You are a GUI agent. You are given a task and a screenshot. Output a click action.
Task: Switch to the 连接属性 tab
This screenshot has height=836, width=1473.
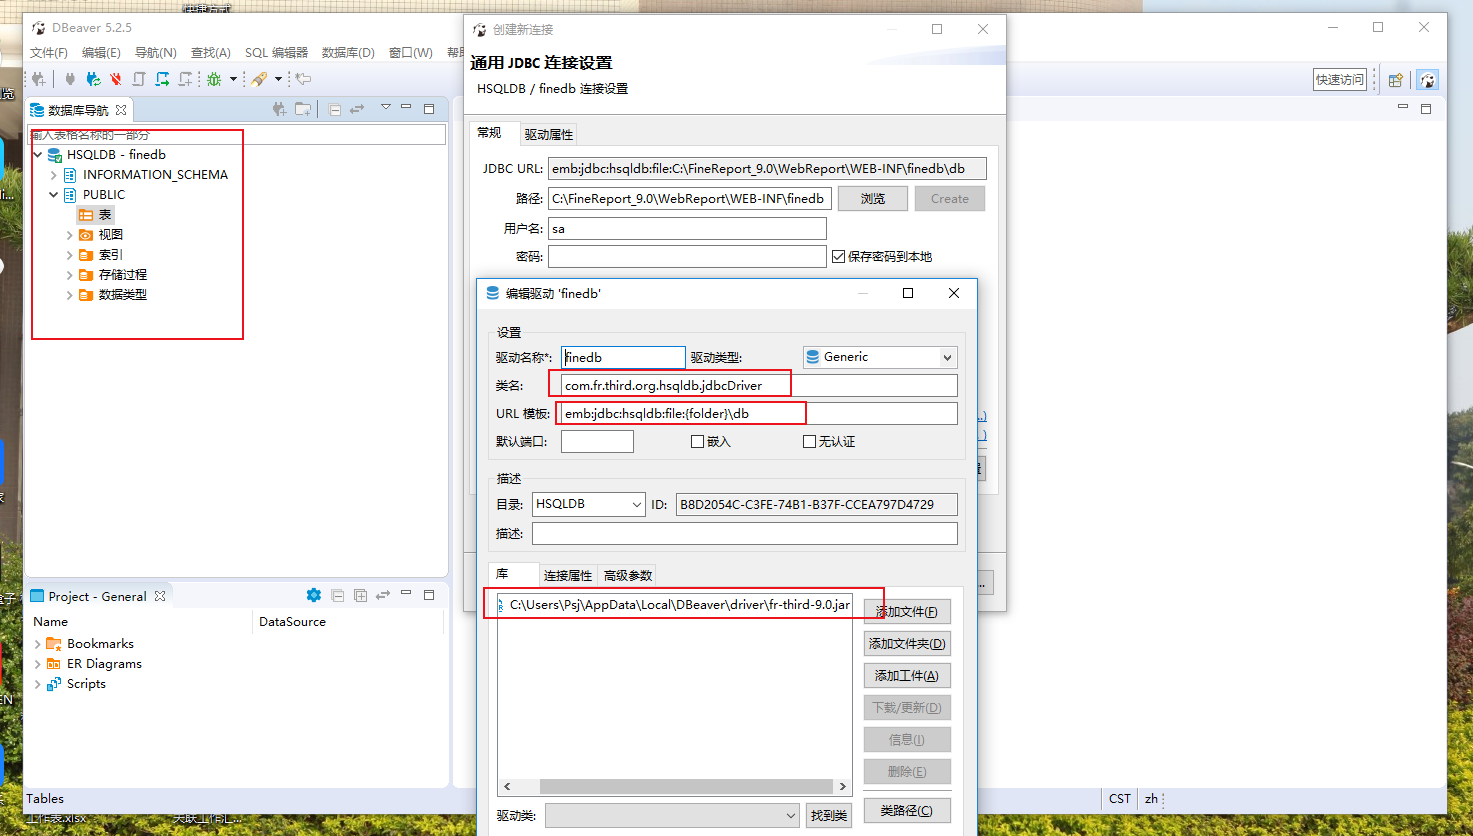(568, 575)
